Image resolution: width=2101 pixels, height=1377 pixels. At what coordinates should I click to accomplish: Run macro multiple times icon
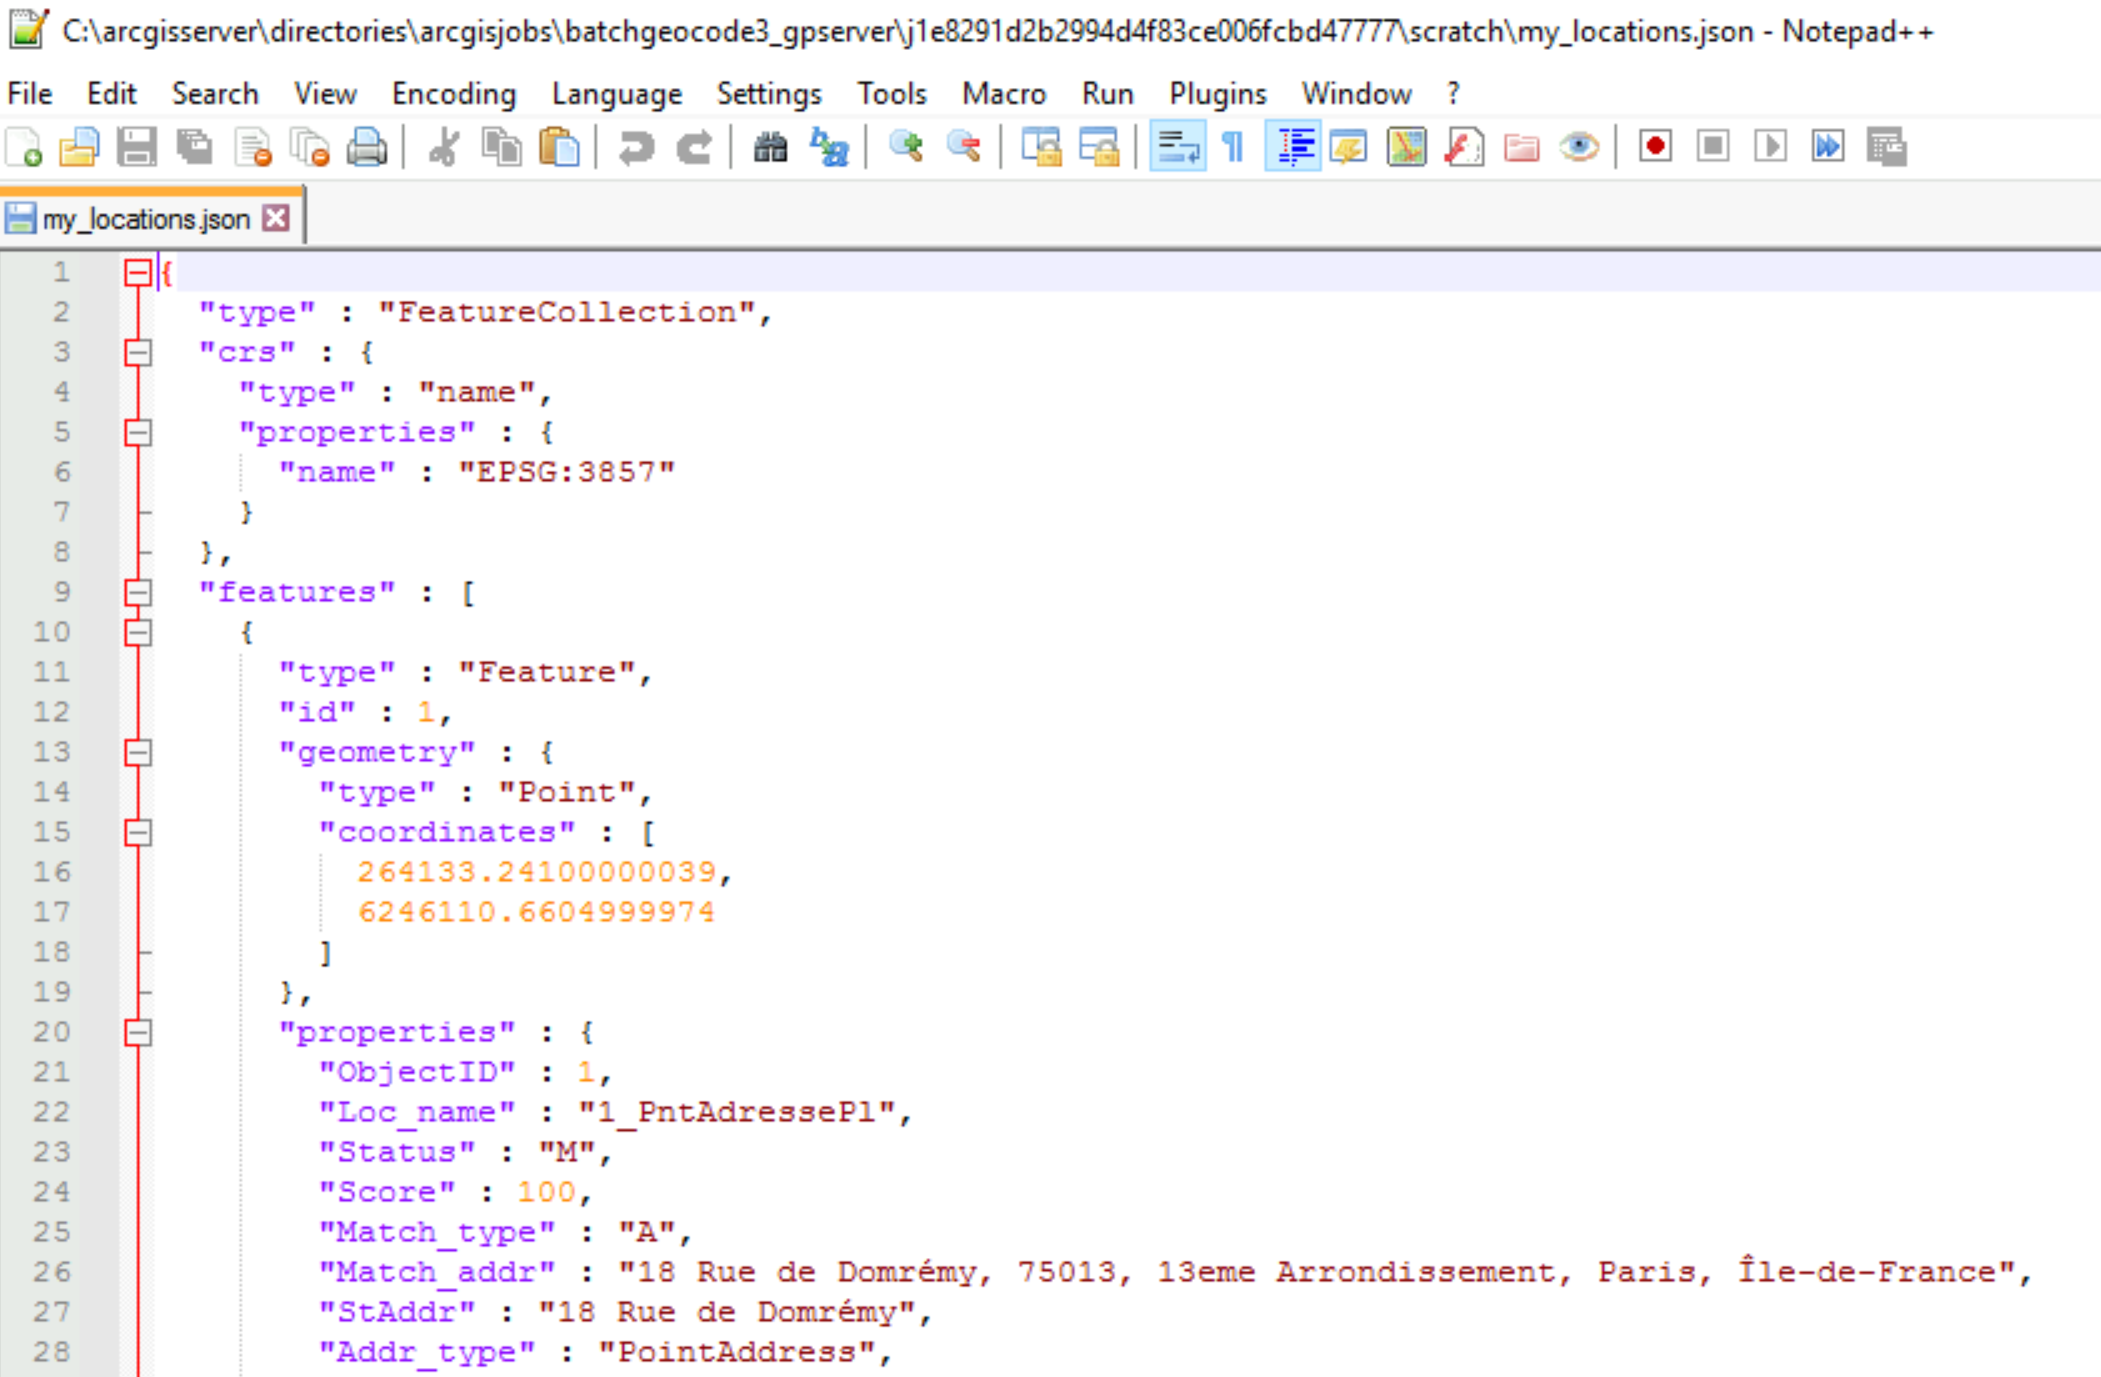[1828, 147]
